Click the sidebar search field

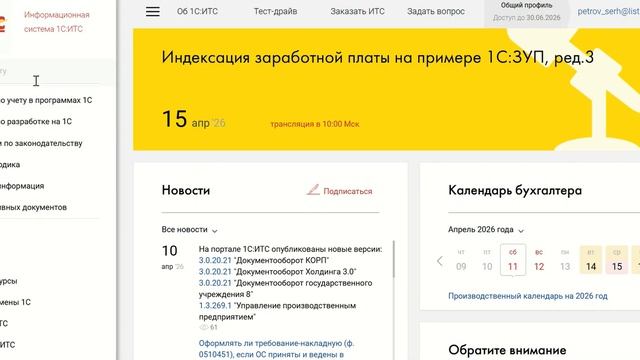49,72
